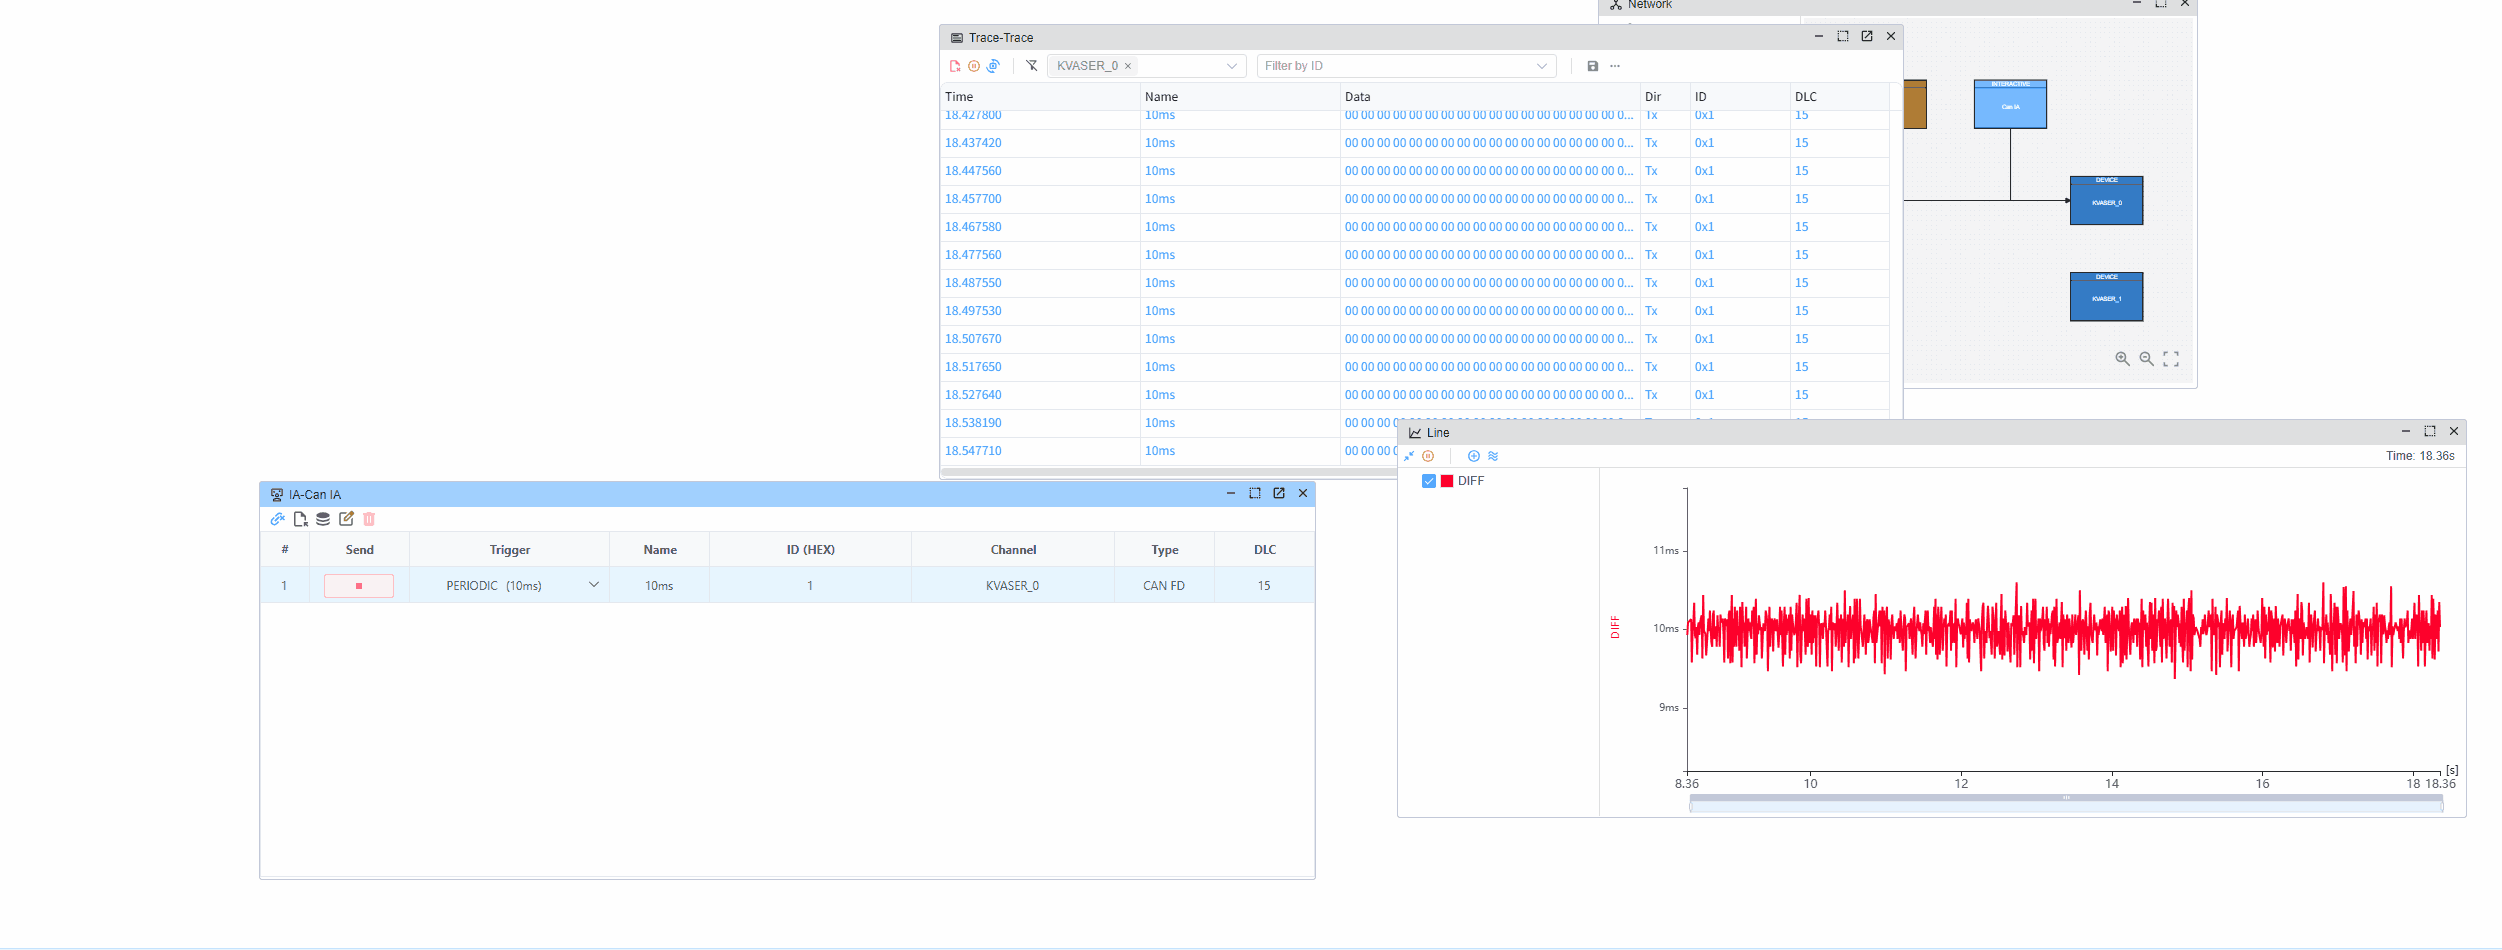
Task: Pause the Trace window capture
Action: (x=974, y=66)
